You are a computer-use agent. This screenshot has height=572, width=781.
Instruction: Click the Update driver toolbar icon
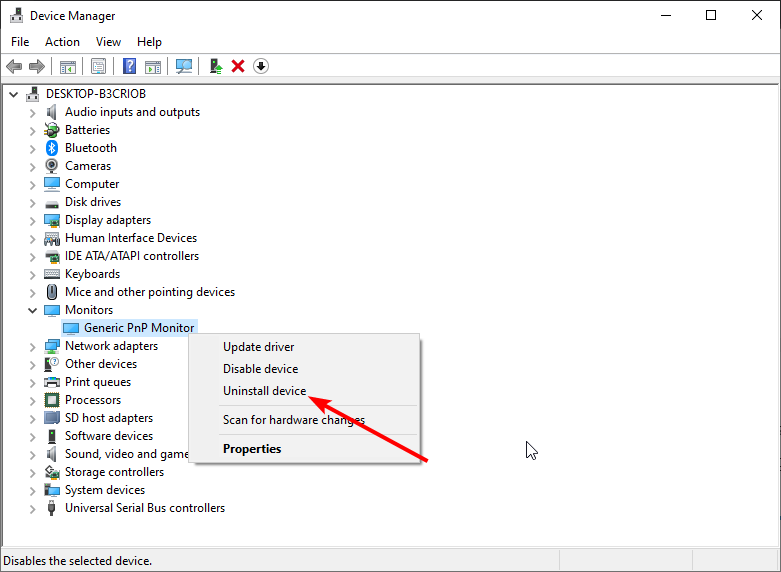216,66
